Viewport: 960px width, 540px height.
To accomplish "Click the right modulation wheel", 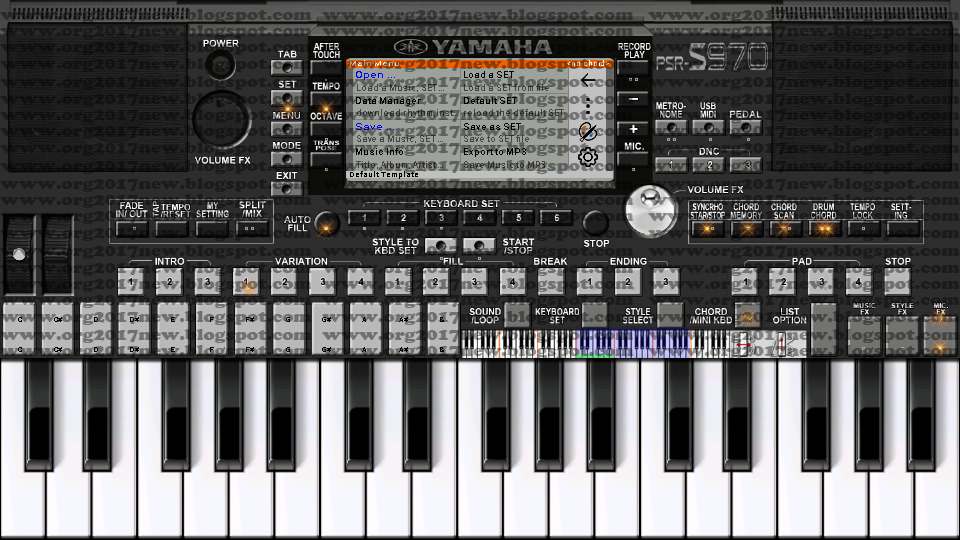I will 57,253.
